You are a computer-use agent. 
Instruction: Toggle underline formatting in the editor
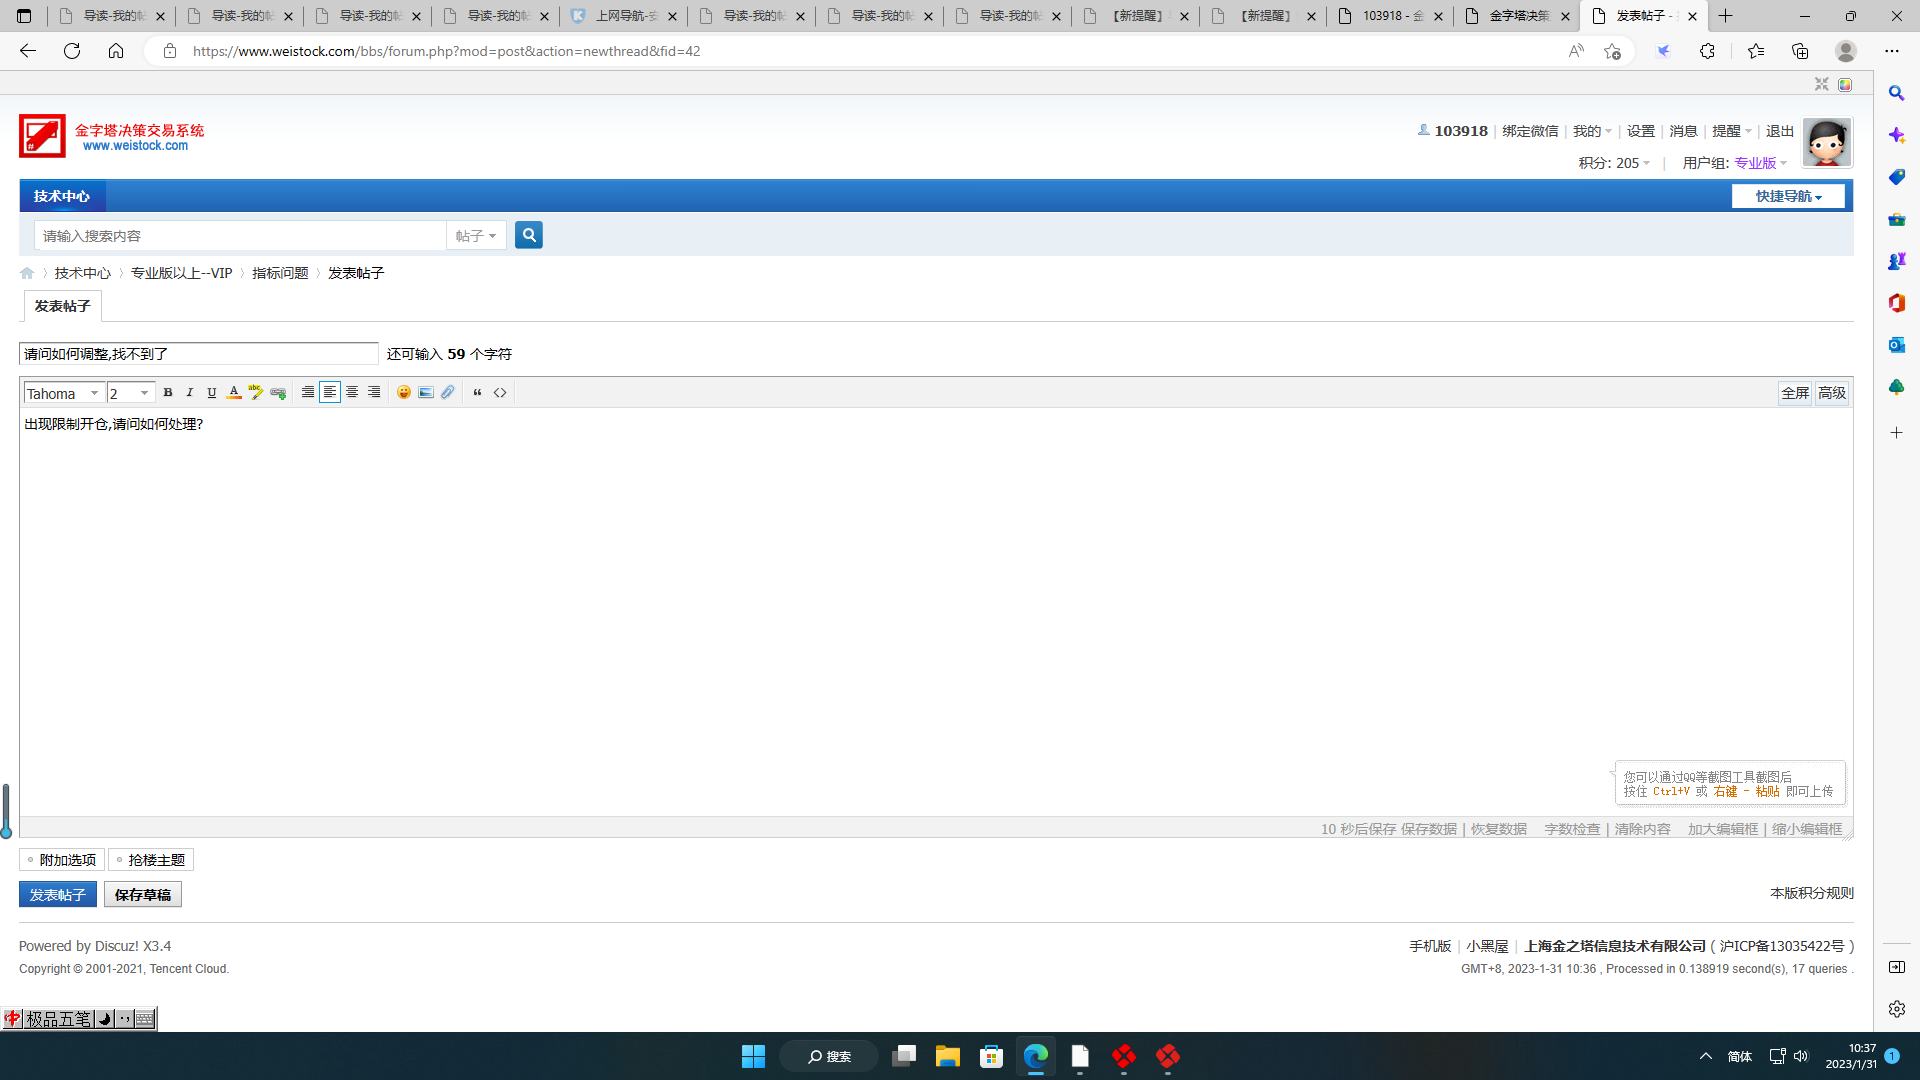[212, 393]
